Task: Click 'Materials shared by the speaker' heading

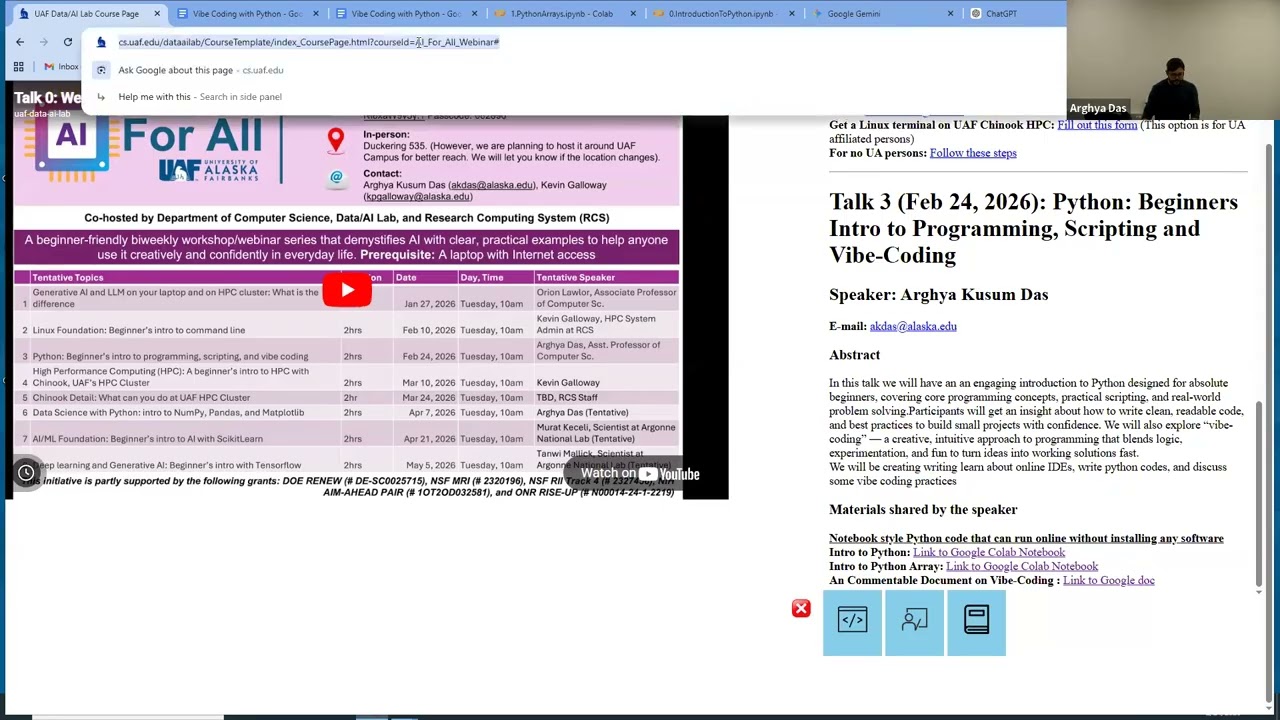Action: (923, 510)
